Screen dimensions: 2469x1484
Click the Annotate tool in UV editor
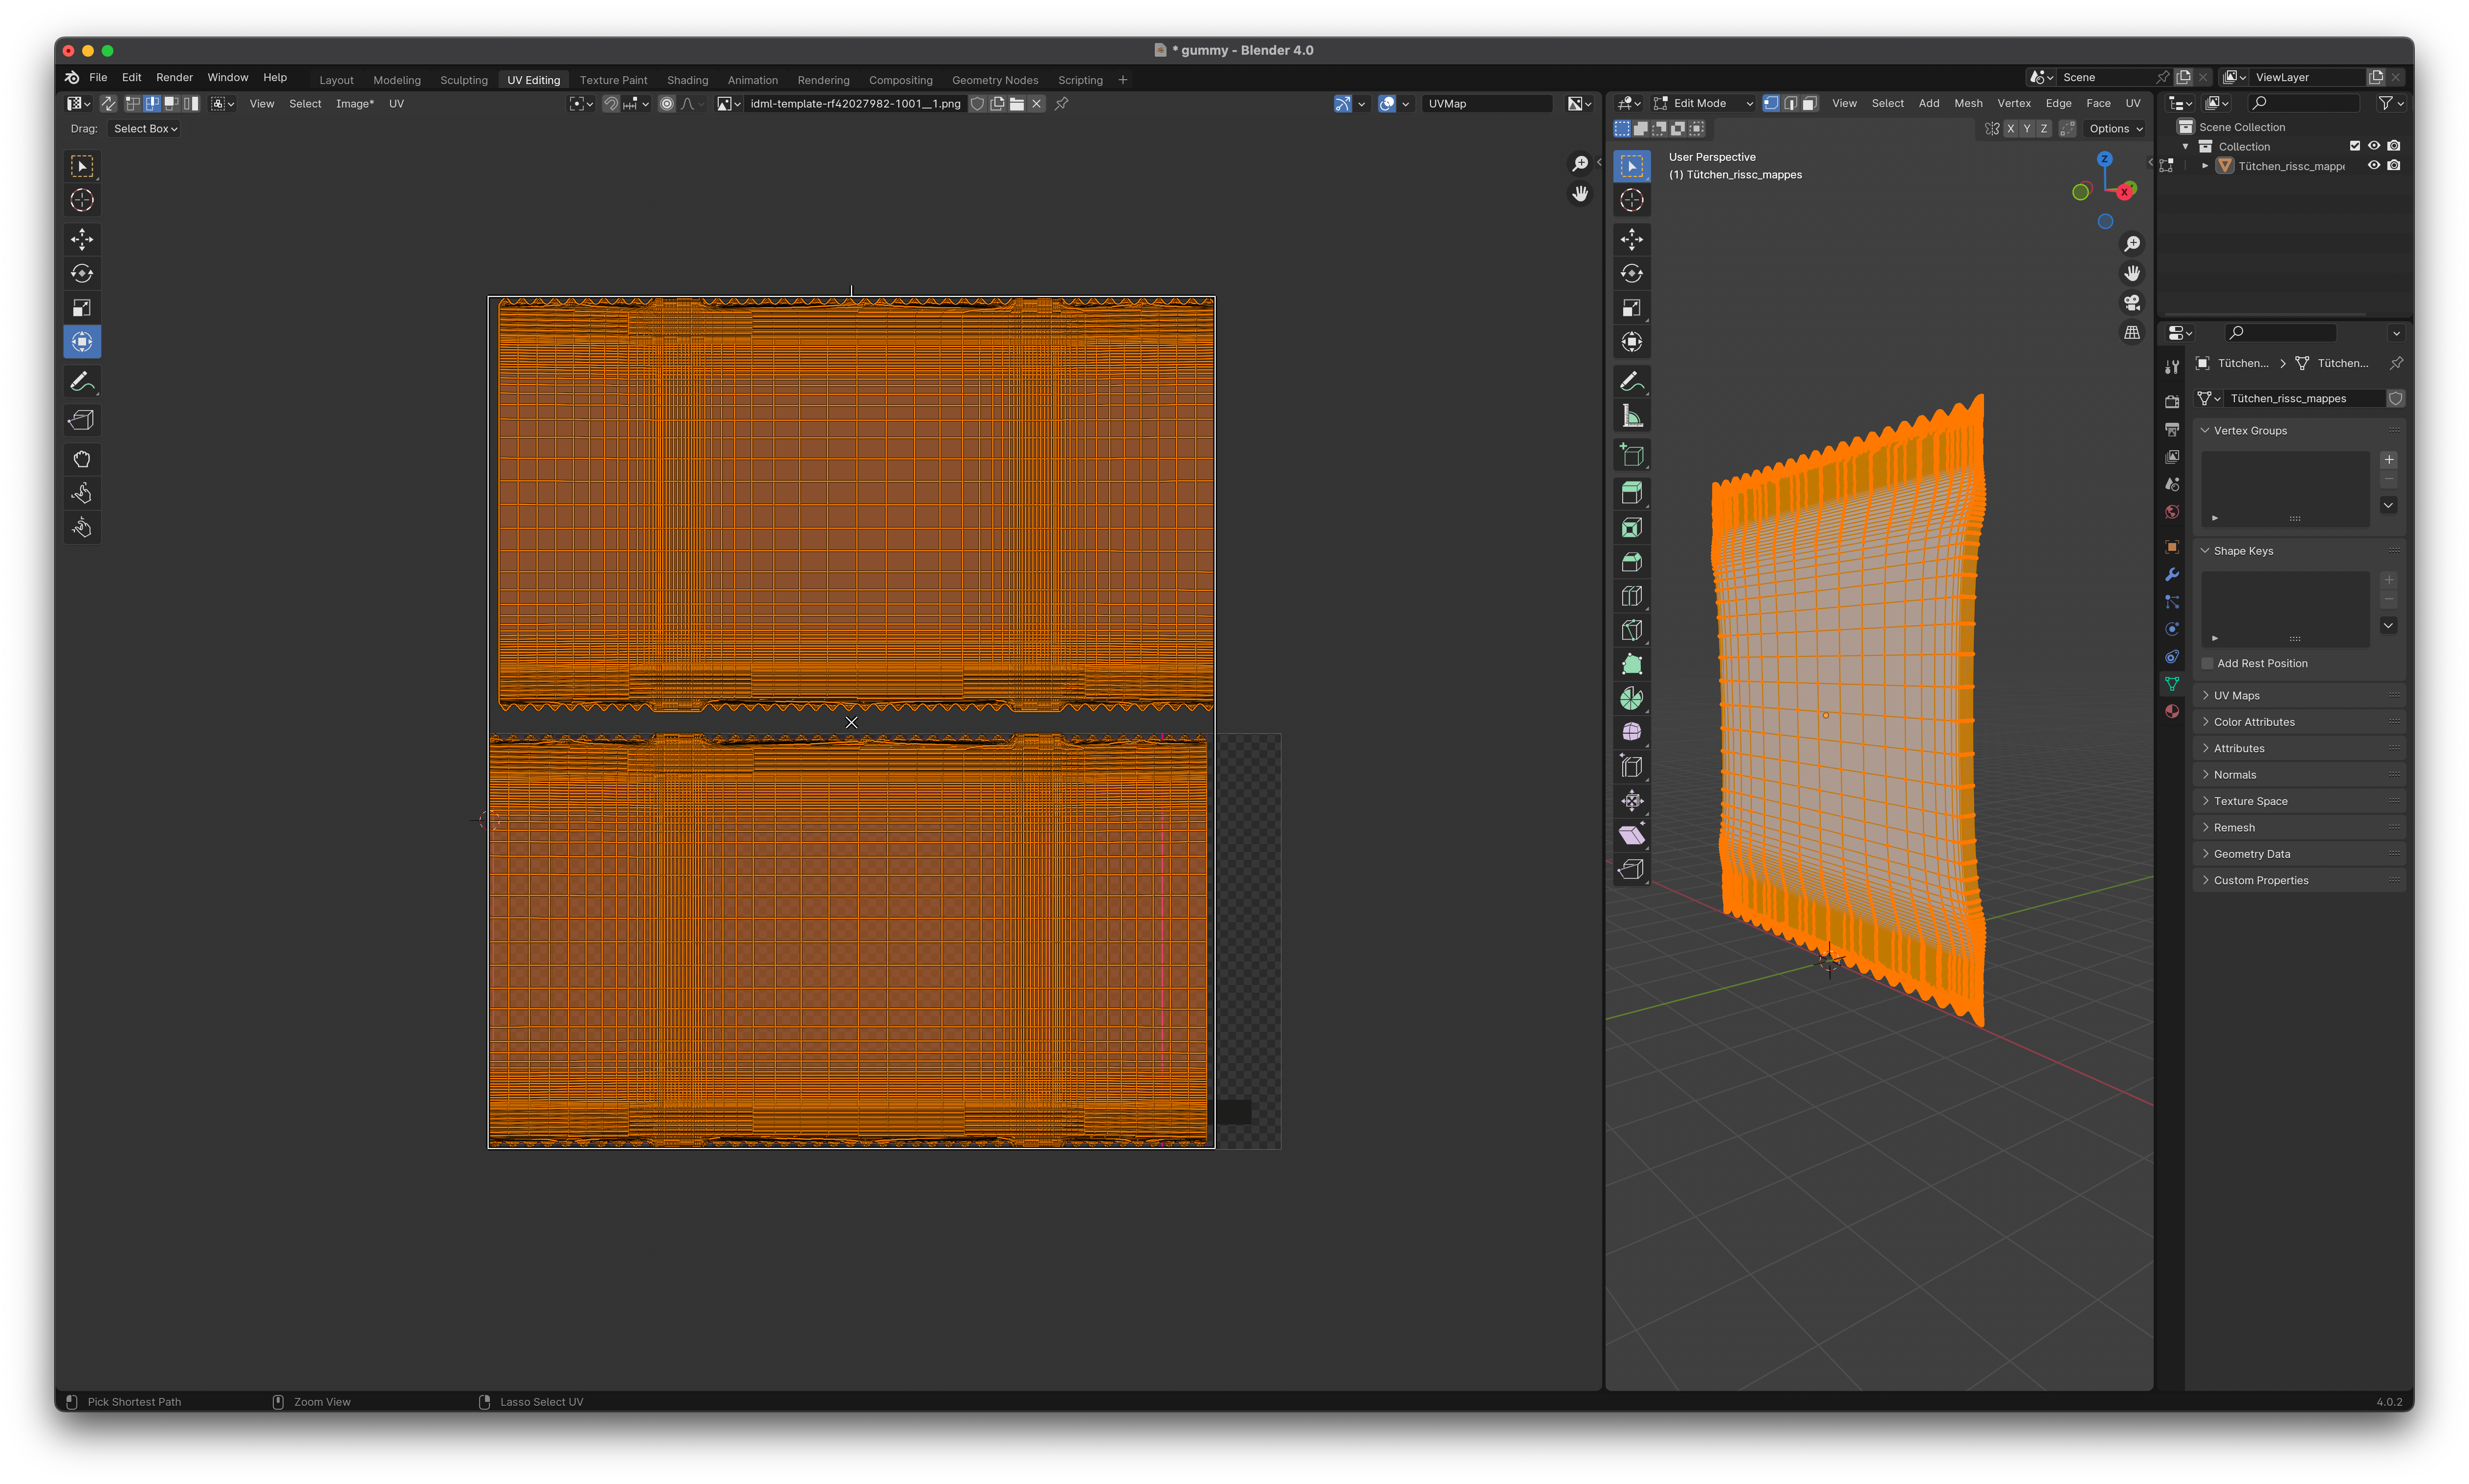tap(82, 381)
